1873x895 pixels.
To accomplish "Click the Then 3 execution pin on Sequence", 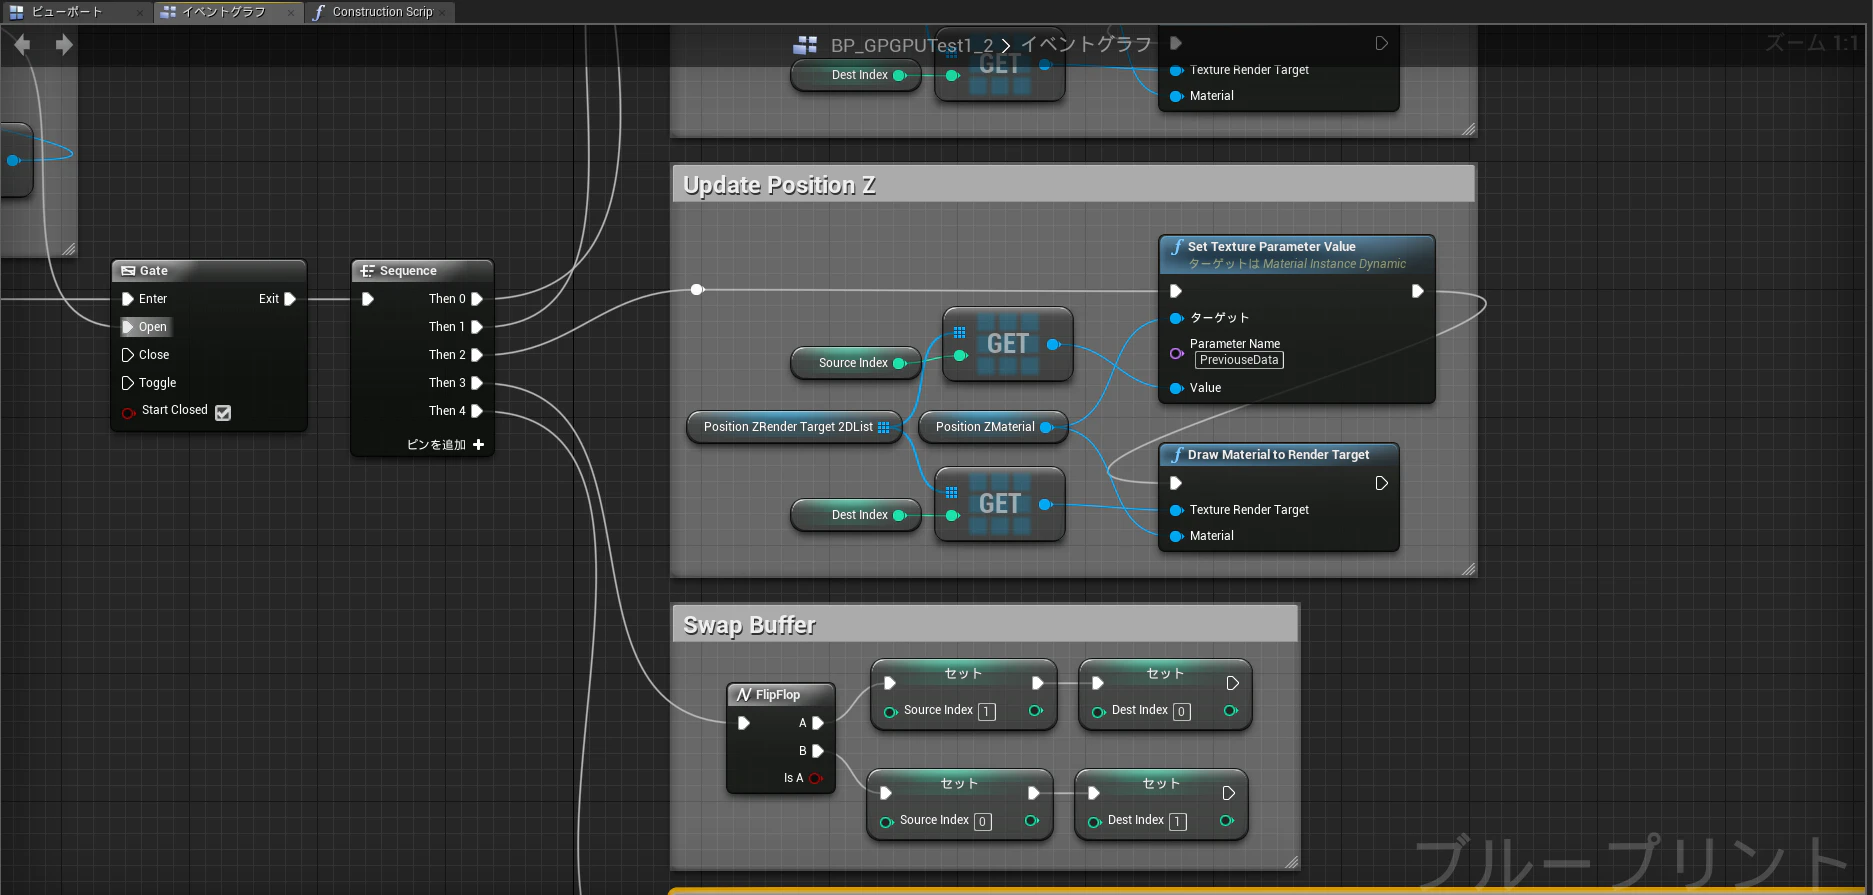I will 477,383.
